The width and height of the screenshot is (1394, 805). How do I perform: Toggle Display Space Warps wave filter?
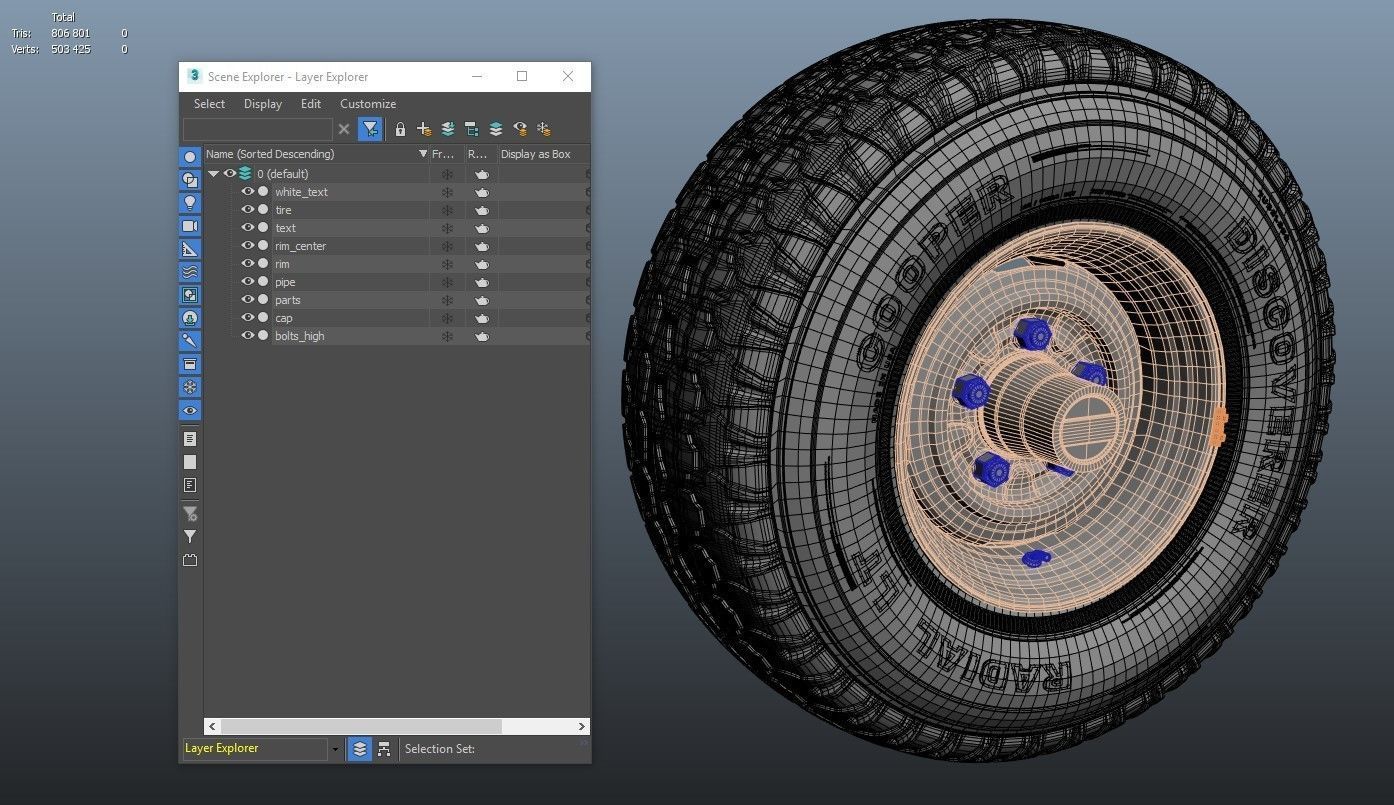[x=190, y=272]
